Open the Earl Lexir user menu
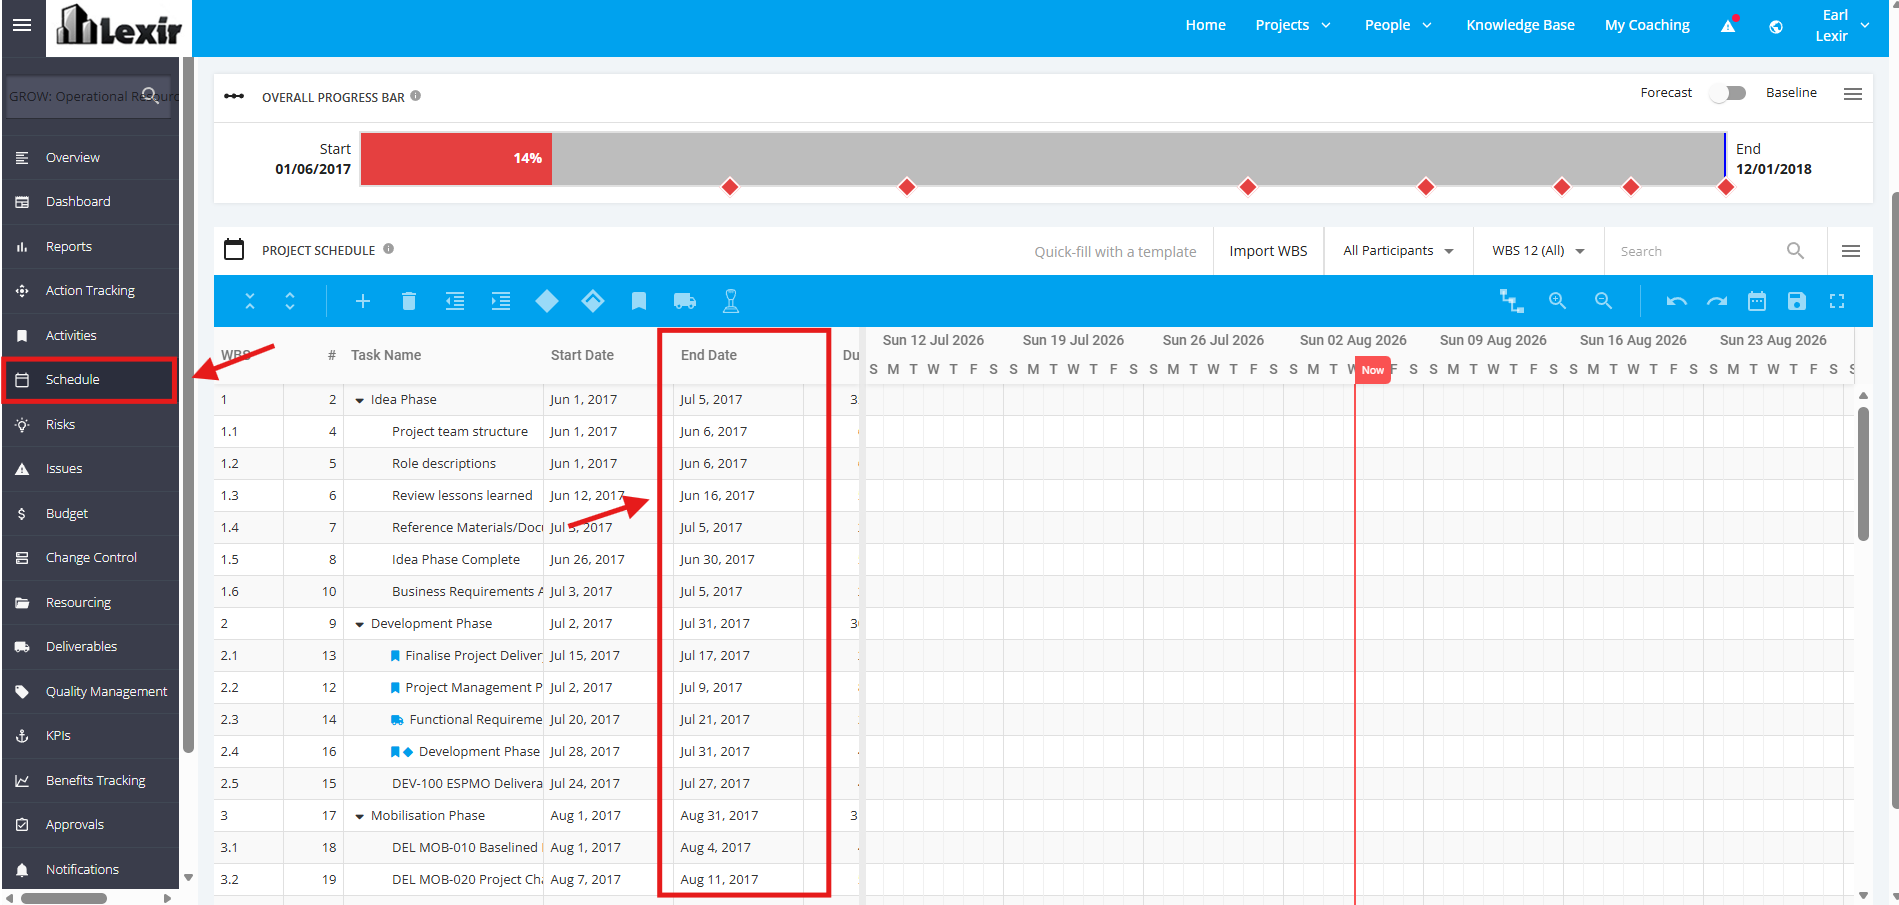This screenshot has width=1899, height=905. pos(1842,26)
